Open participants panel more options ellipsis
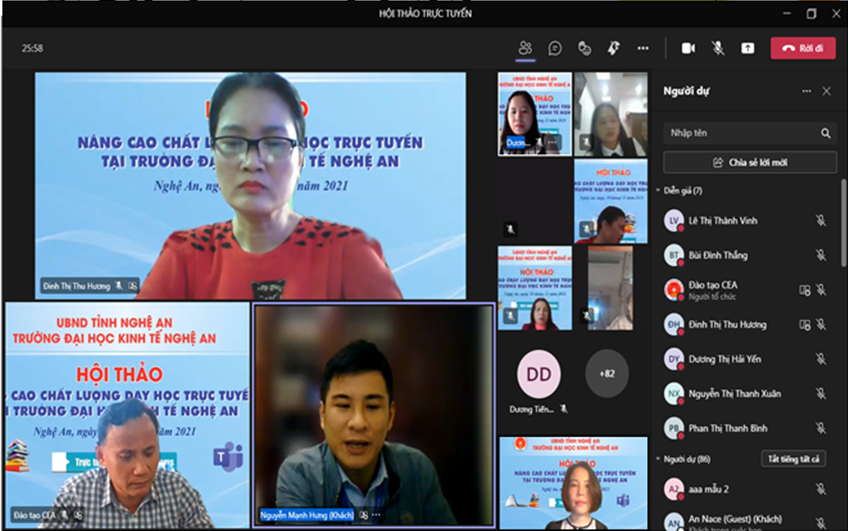The image size is (848, 531). pos(806,91)
